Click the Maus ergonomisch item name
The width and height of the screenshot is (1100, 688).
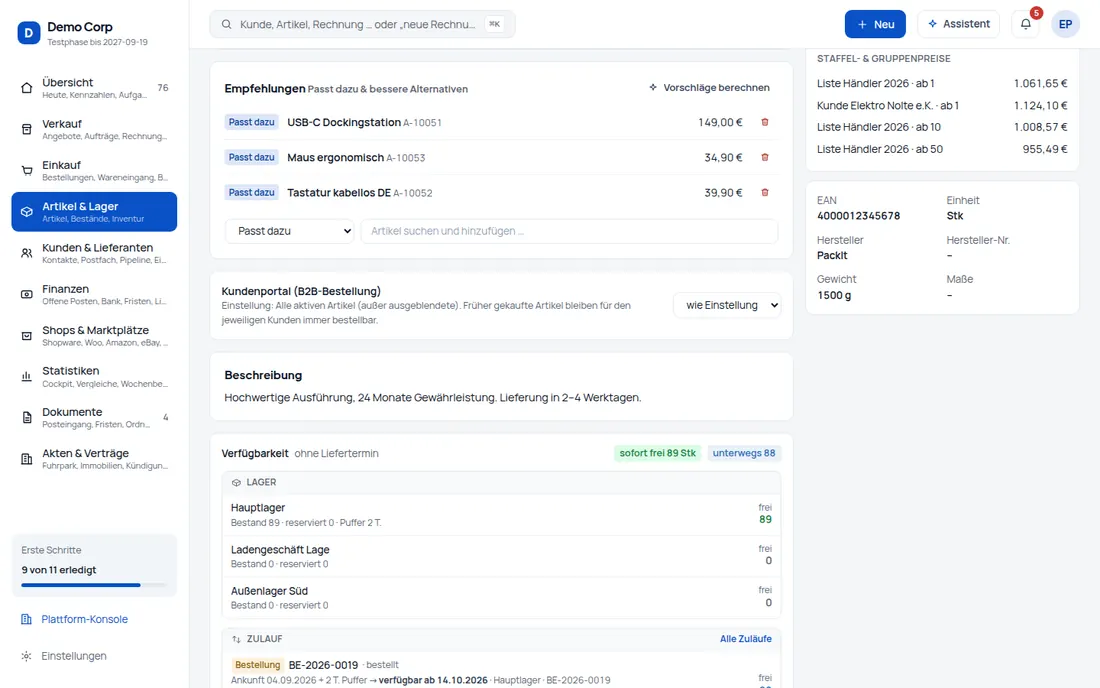335,157
